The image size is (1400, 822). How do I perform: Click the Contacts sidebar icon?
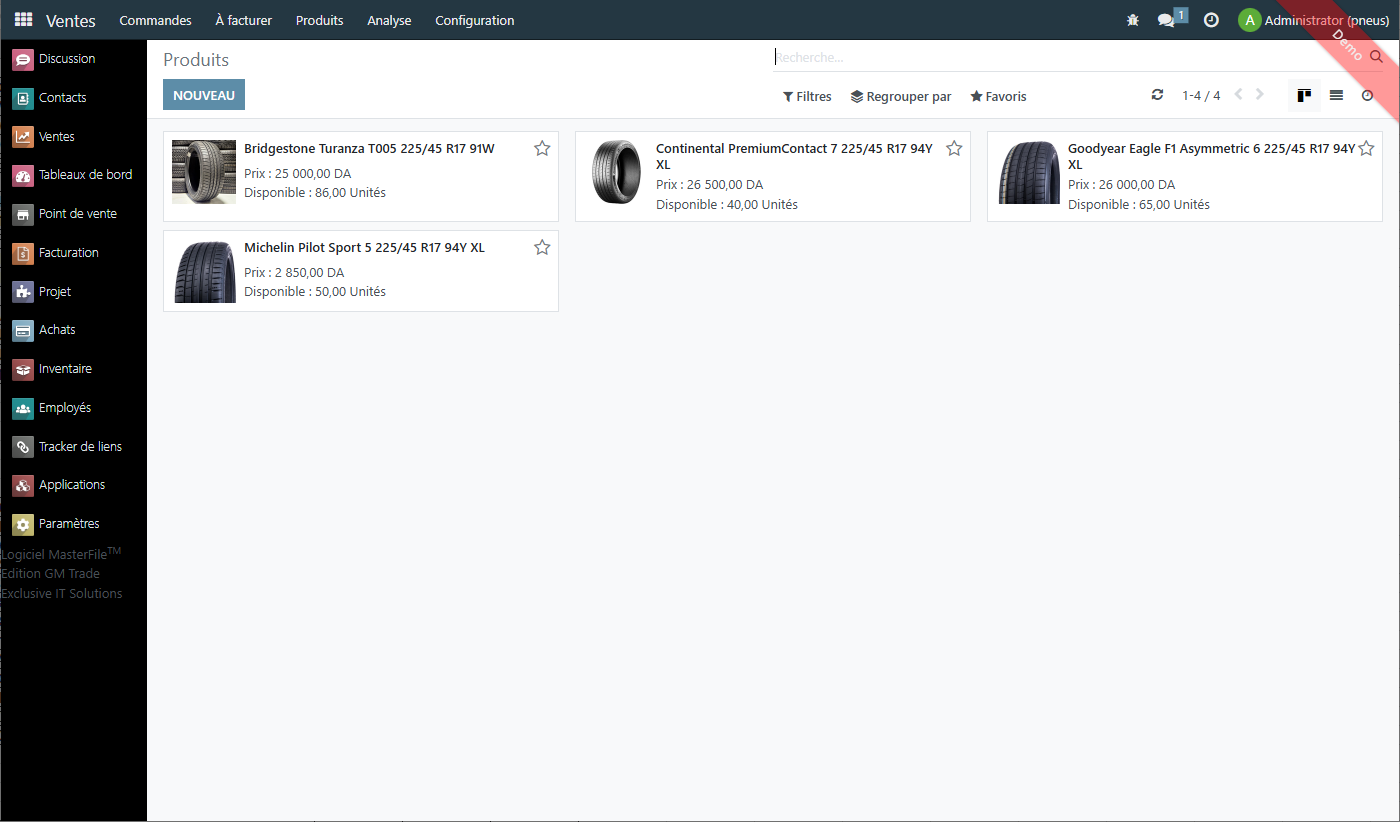pyautogui.click(x=23, y=98)
